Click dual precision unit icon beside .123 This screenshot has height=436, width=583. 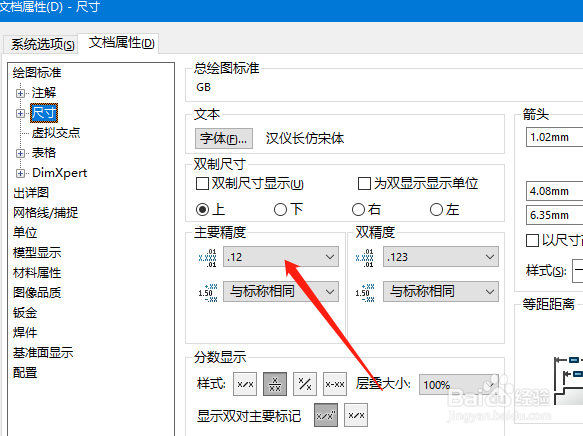(364, 258)
